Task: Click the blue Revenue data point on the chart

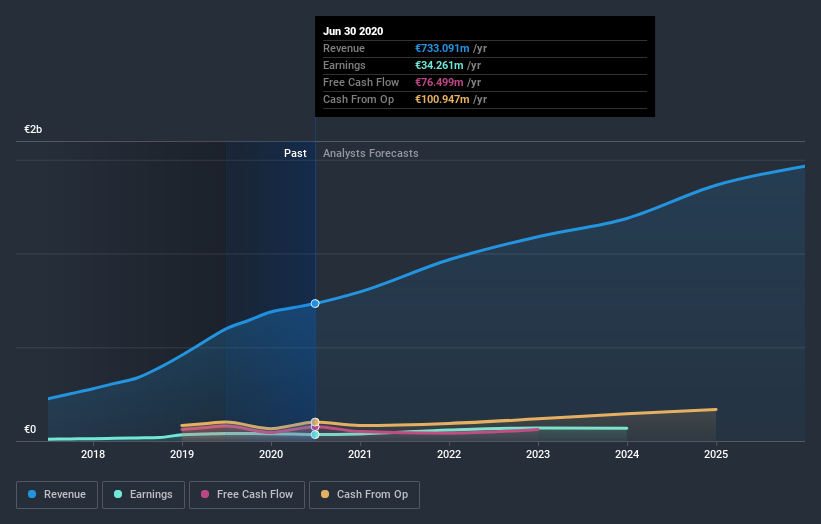Action: tap(315, 304)
